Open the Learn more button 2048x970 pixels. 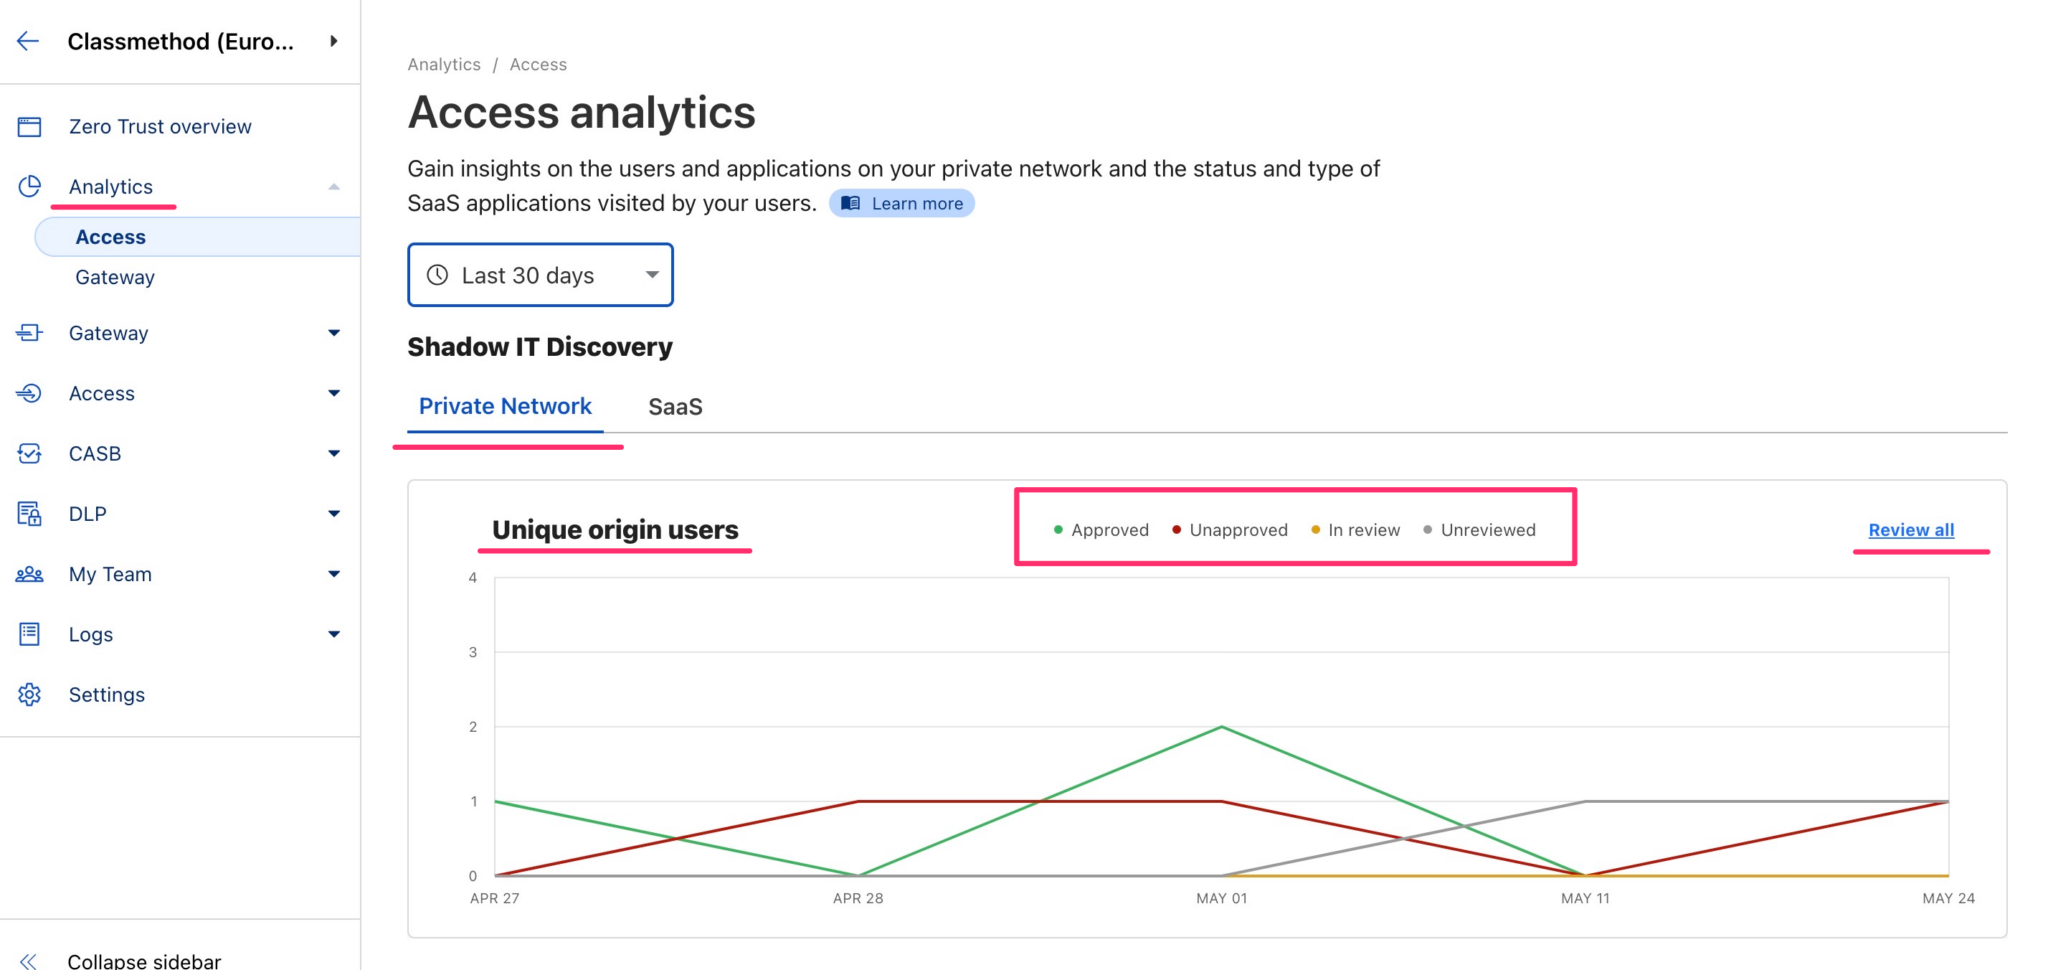pos(901,203)
